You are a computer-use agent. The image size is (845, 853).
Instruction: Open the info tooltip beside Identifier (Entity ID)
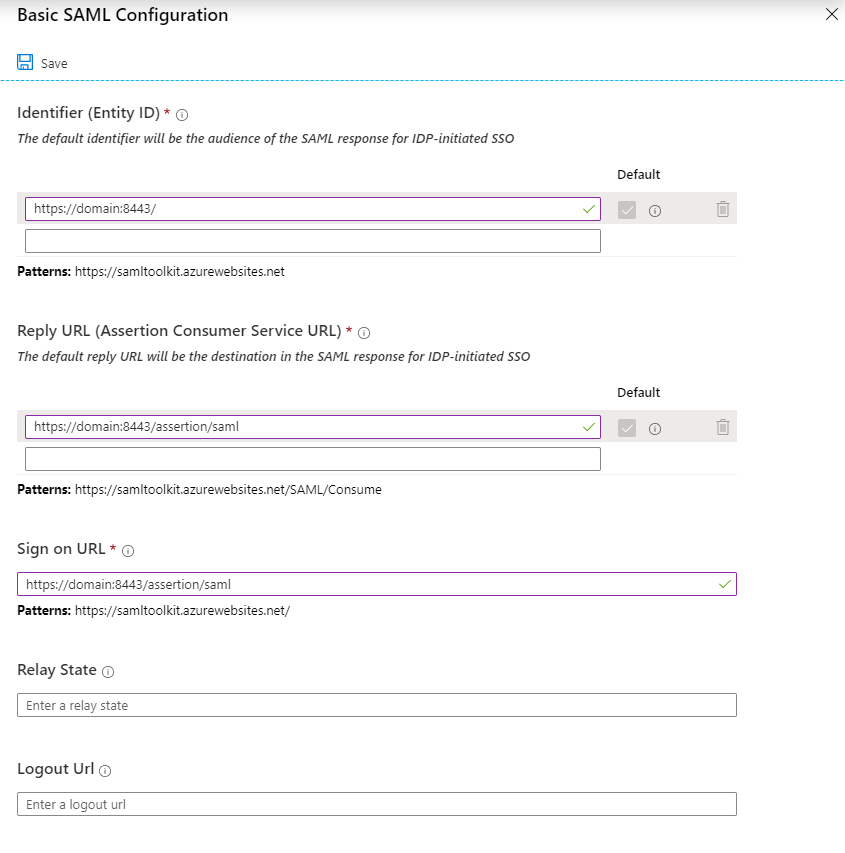(x=181, y=115)
